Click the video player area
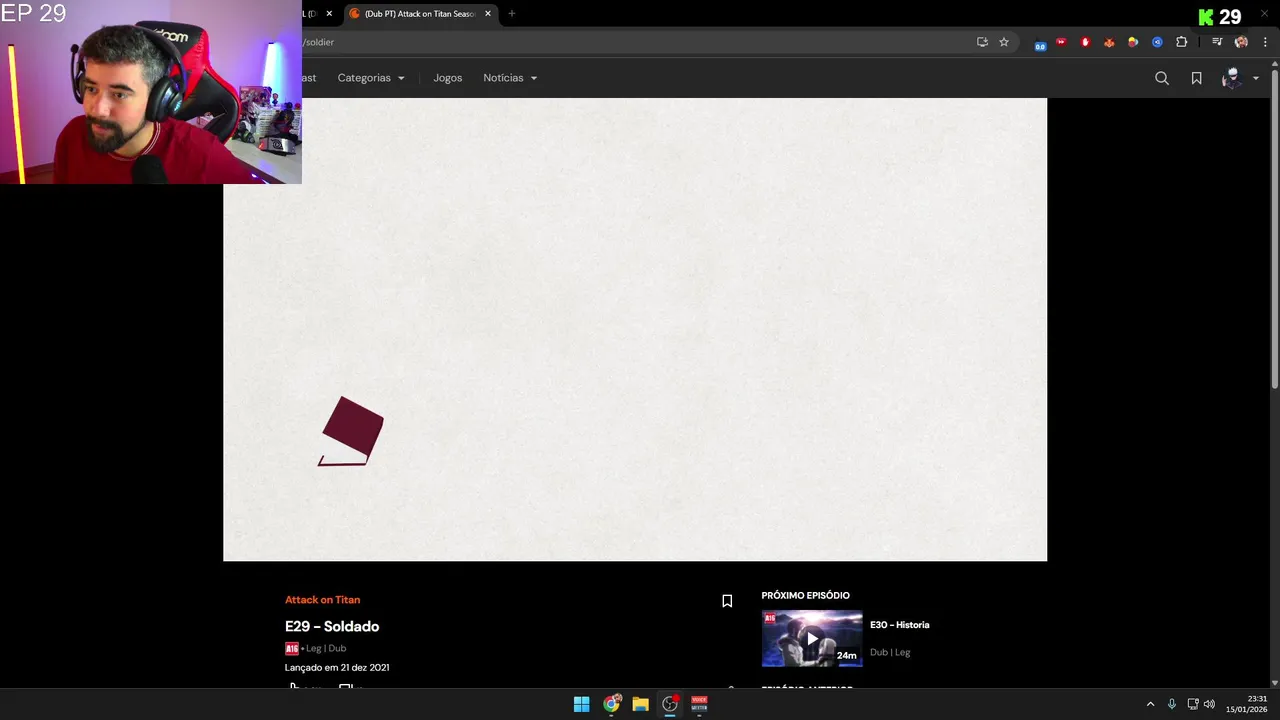 pyautogui.click(x=635, y=329)
